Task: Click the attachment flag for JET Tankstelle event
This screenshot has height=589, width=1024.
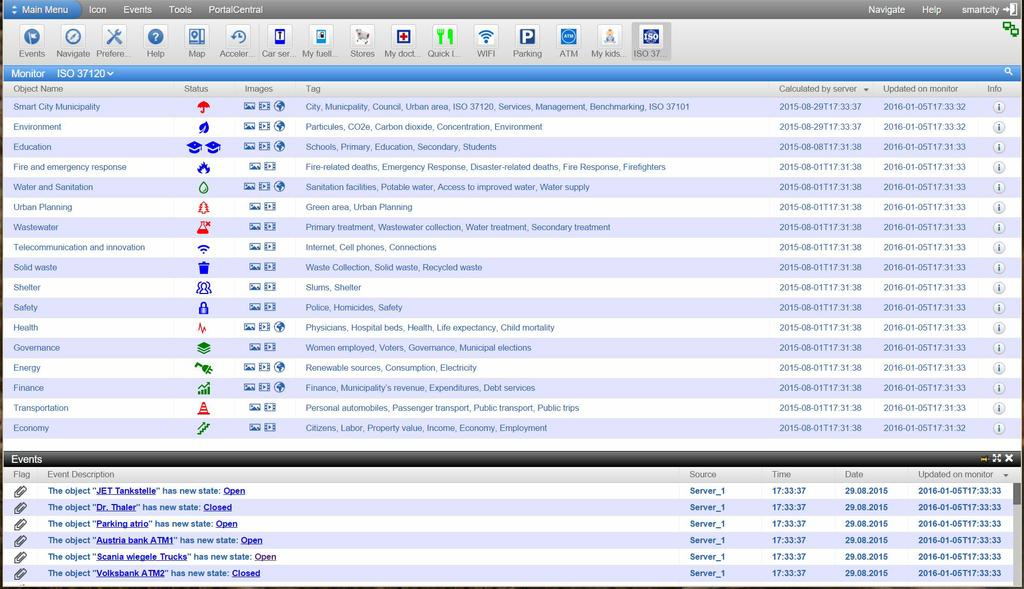Action: 20,491
